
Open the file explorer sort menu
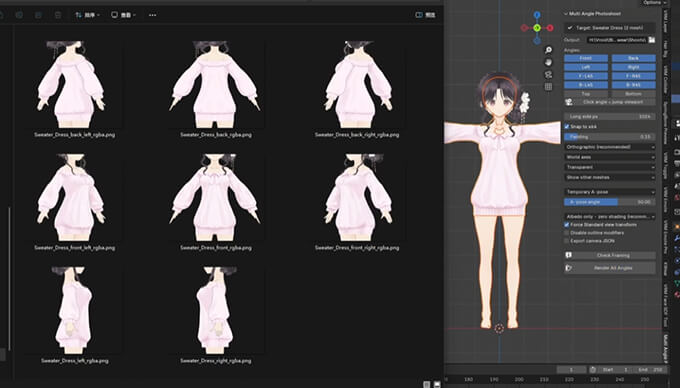click(x=88, y=15)
